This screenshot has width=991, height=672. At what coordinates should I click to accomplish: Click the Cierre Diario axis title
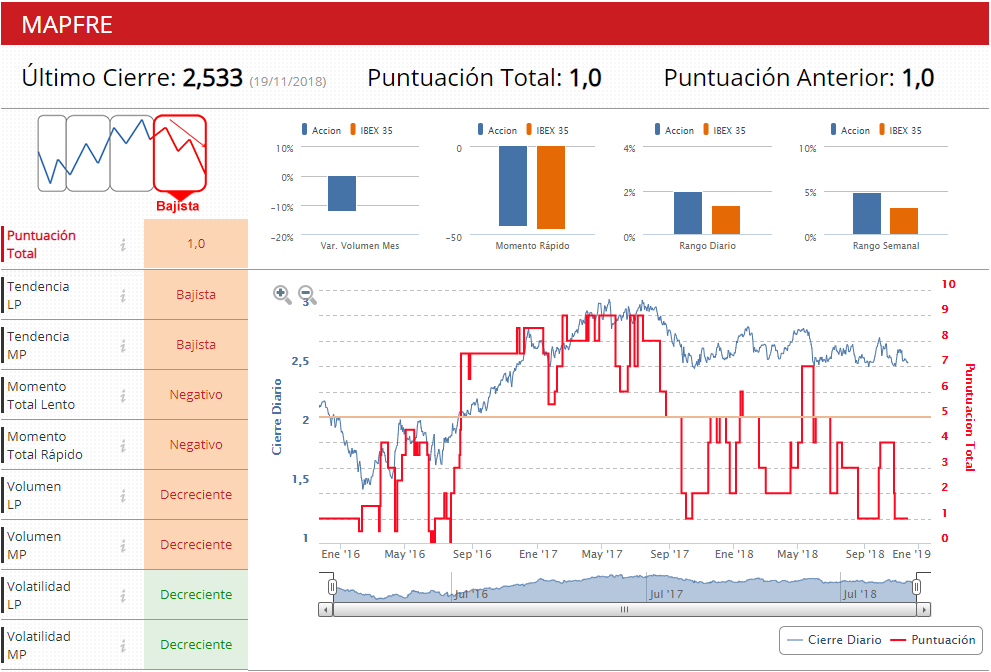[x=276, y=417]
